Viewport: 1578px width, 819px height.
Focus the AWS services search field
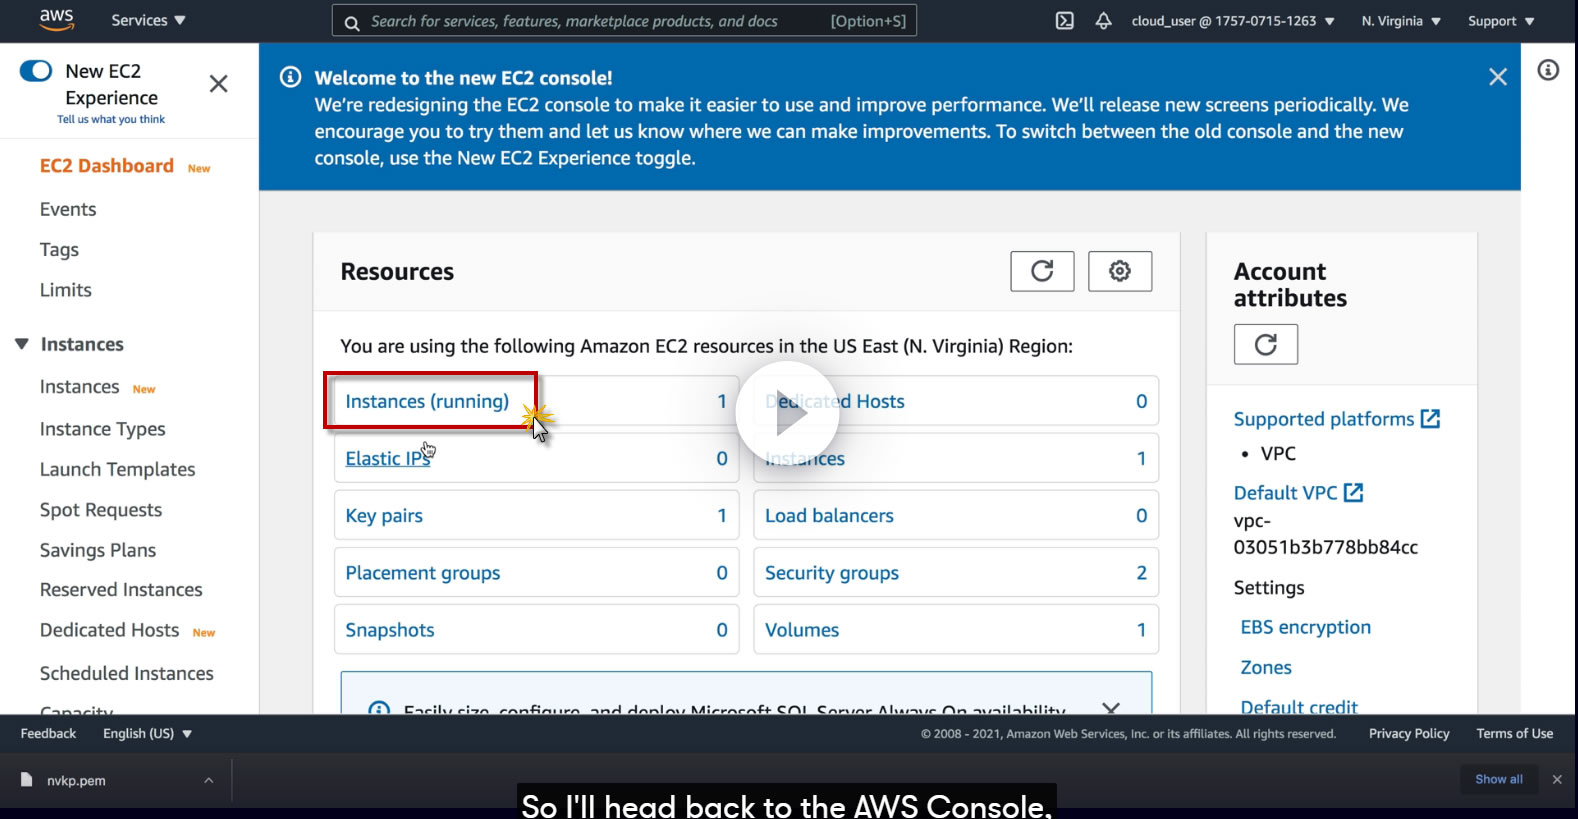624,21
